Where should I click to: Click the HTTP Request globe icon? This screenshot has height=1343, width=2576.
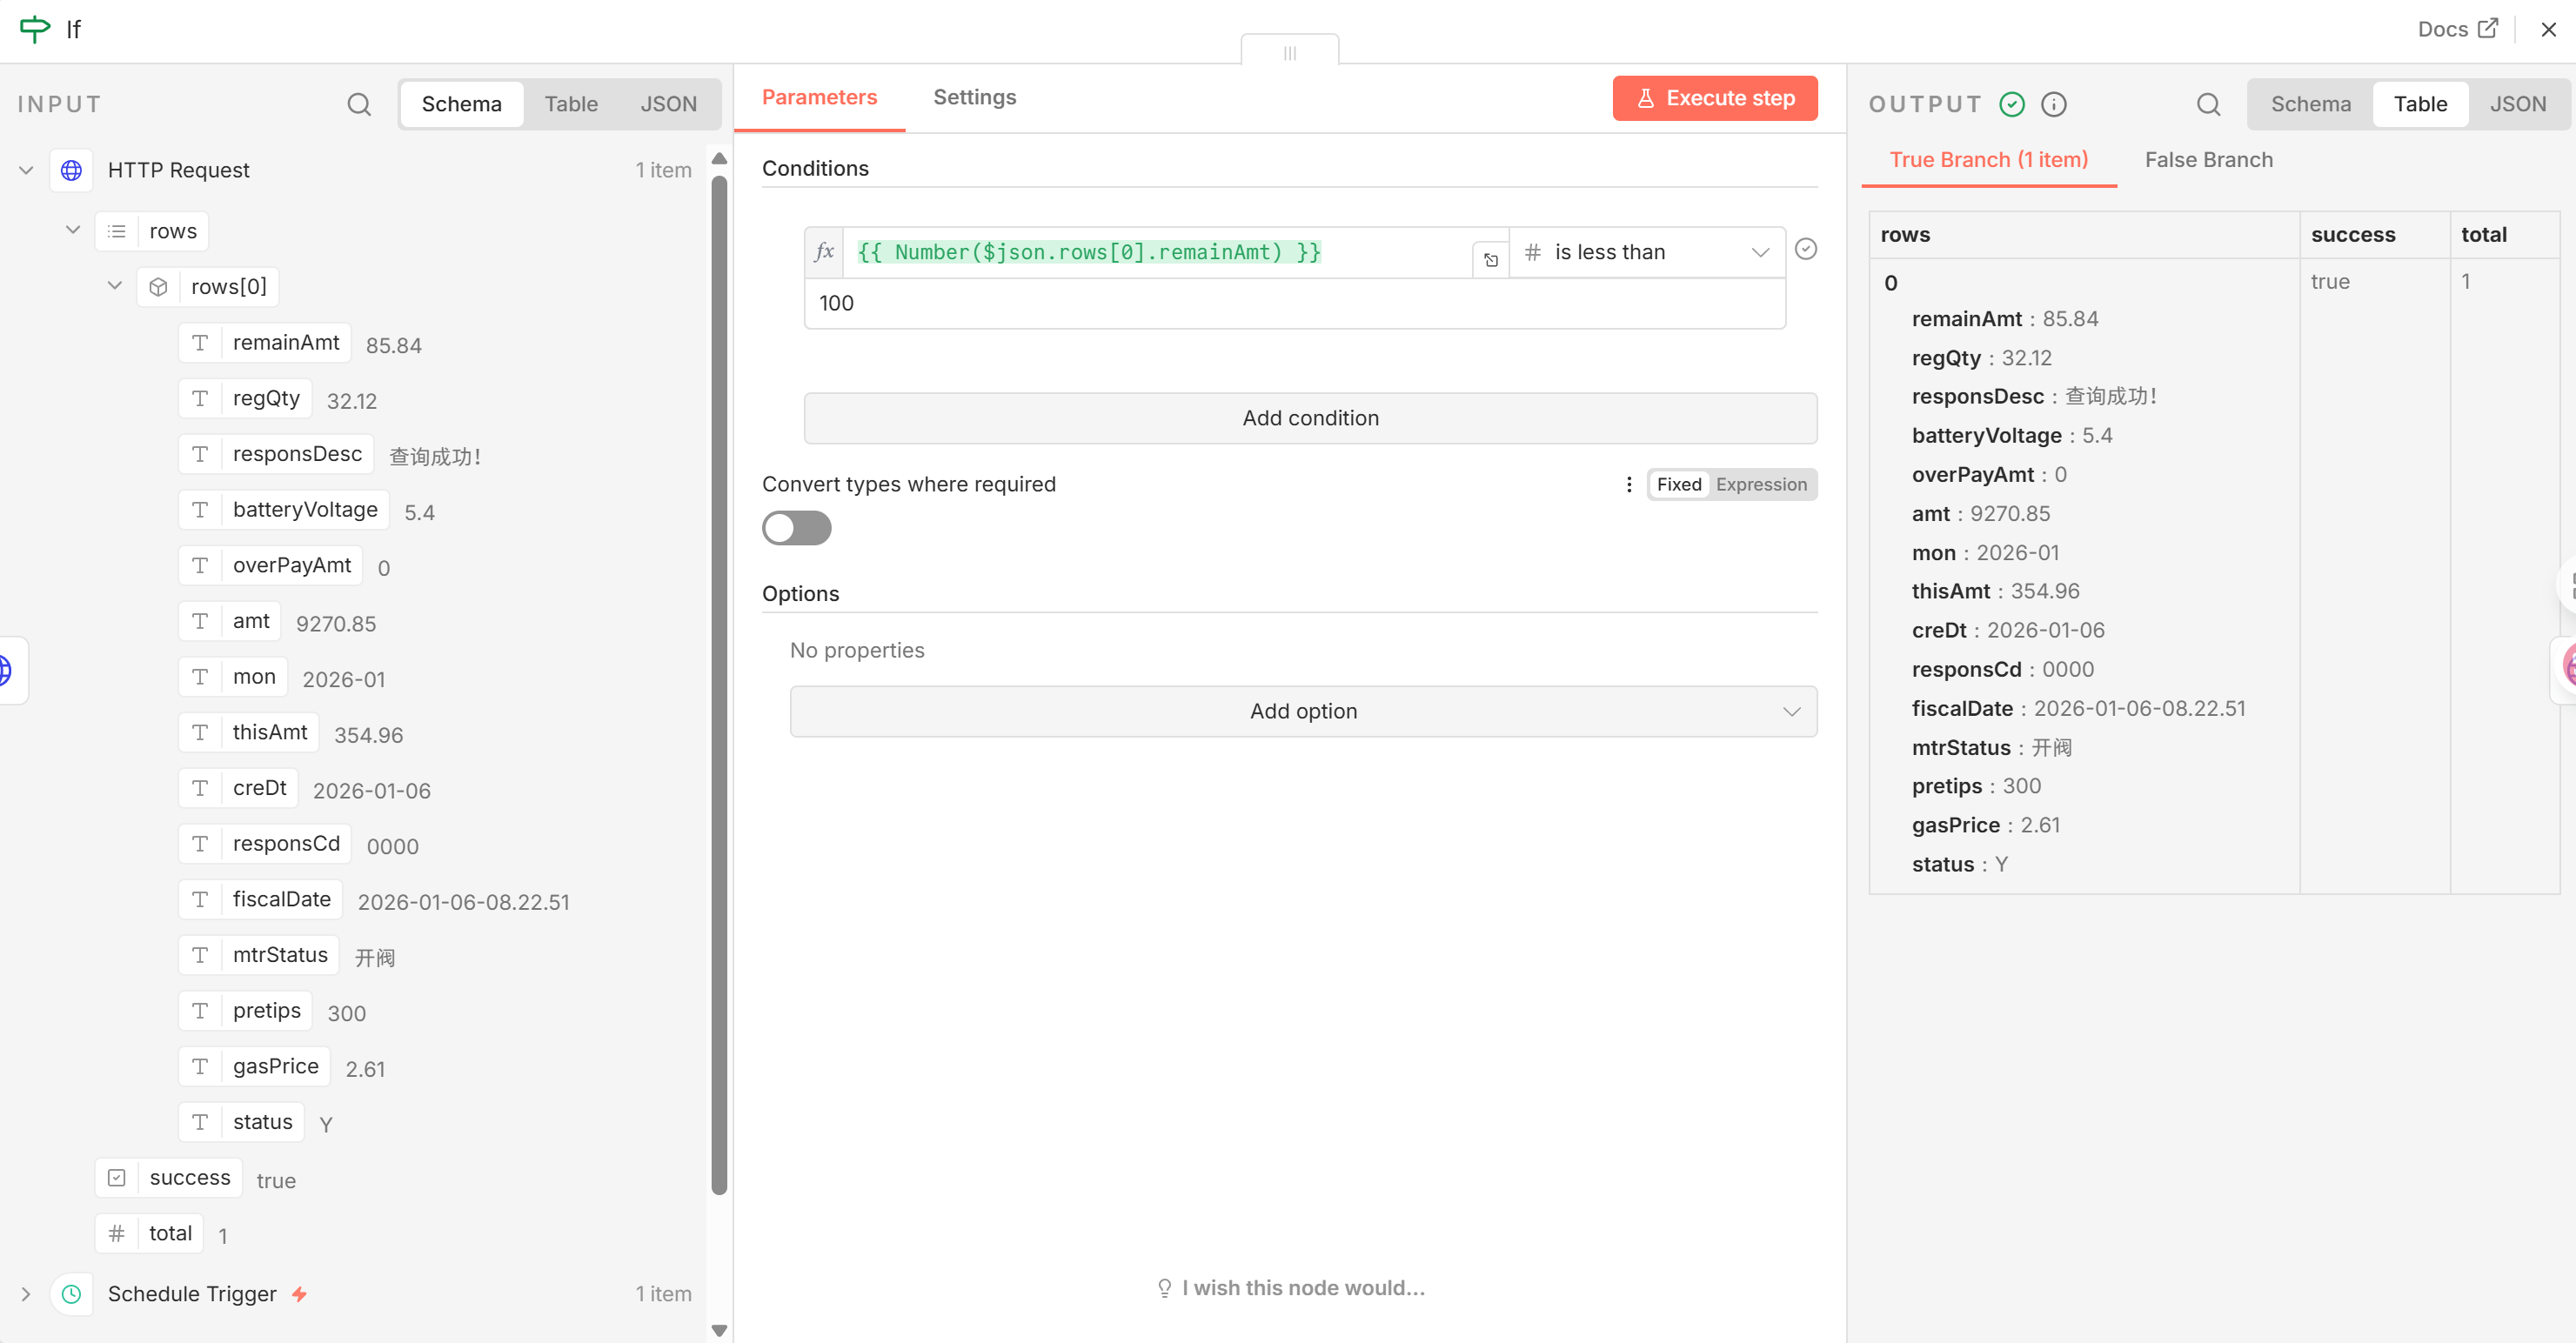pos(71,170)
